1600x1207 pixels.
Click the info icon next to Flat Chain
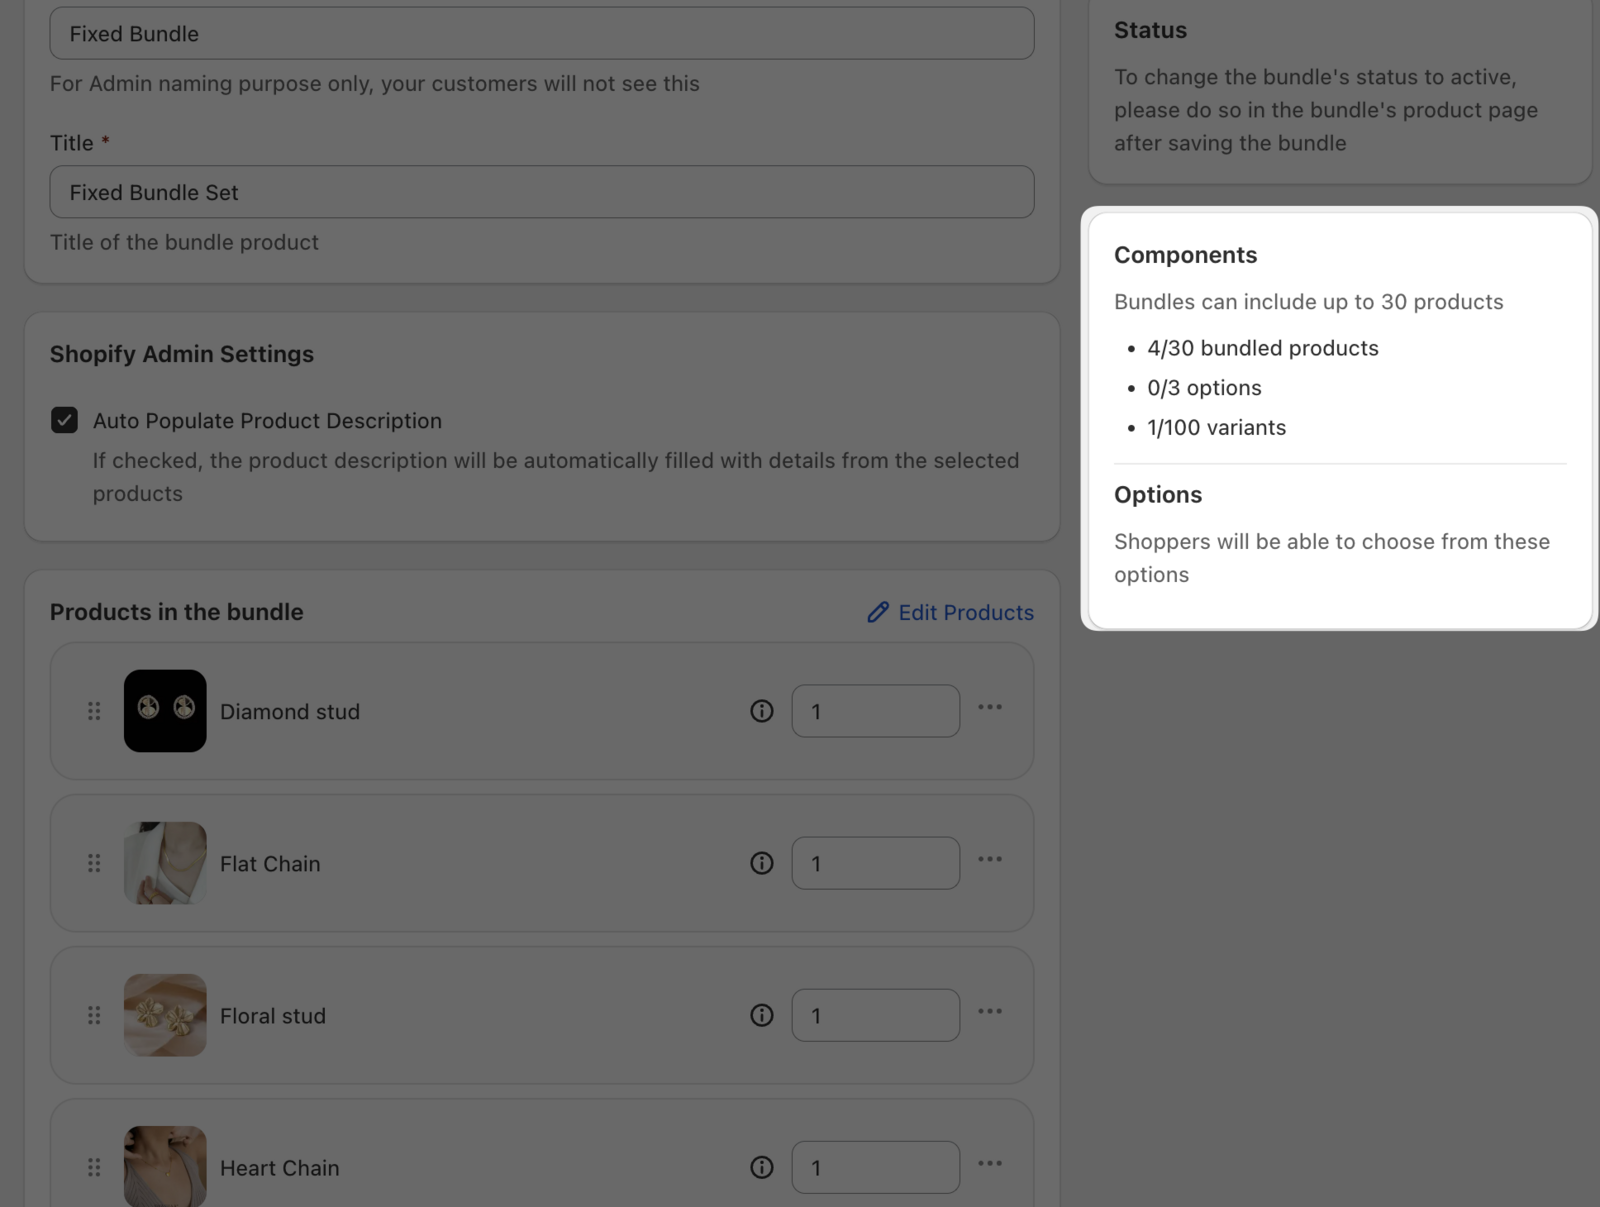(761, 863)
